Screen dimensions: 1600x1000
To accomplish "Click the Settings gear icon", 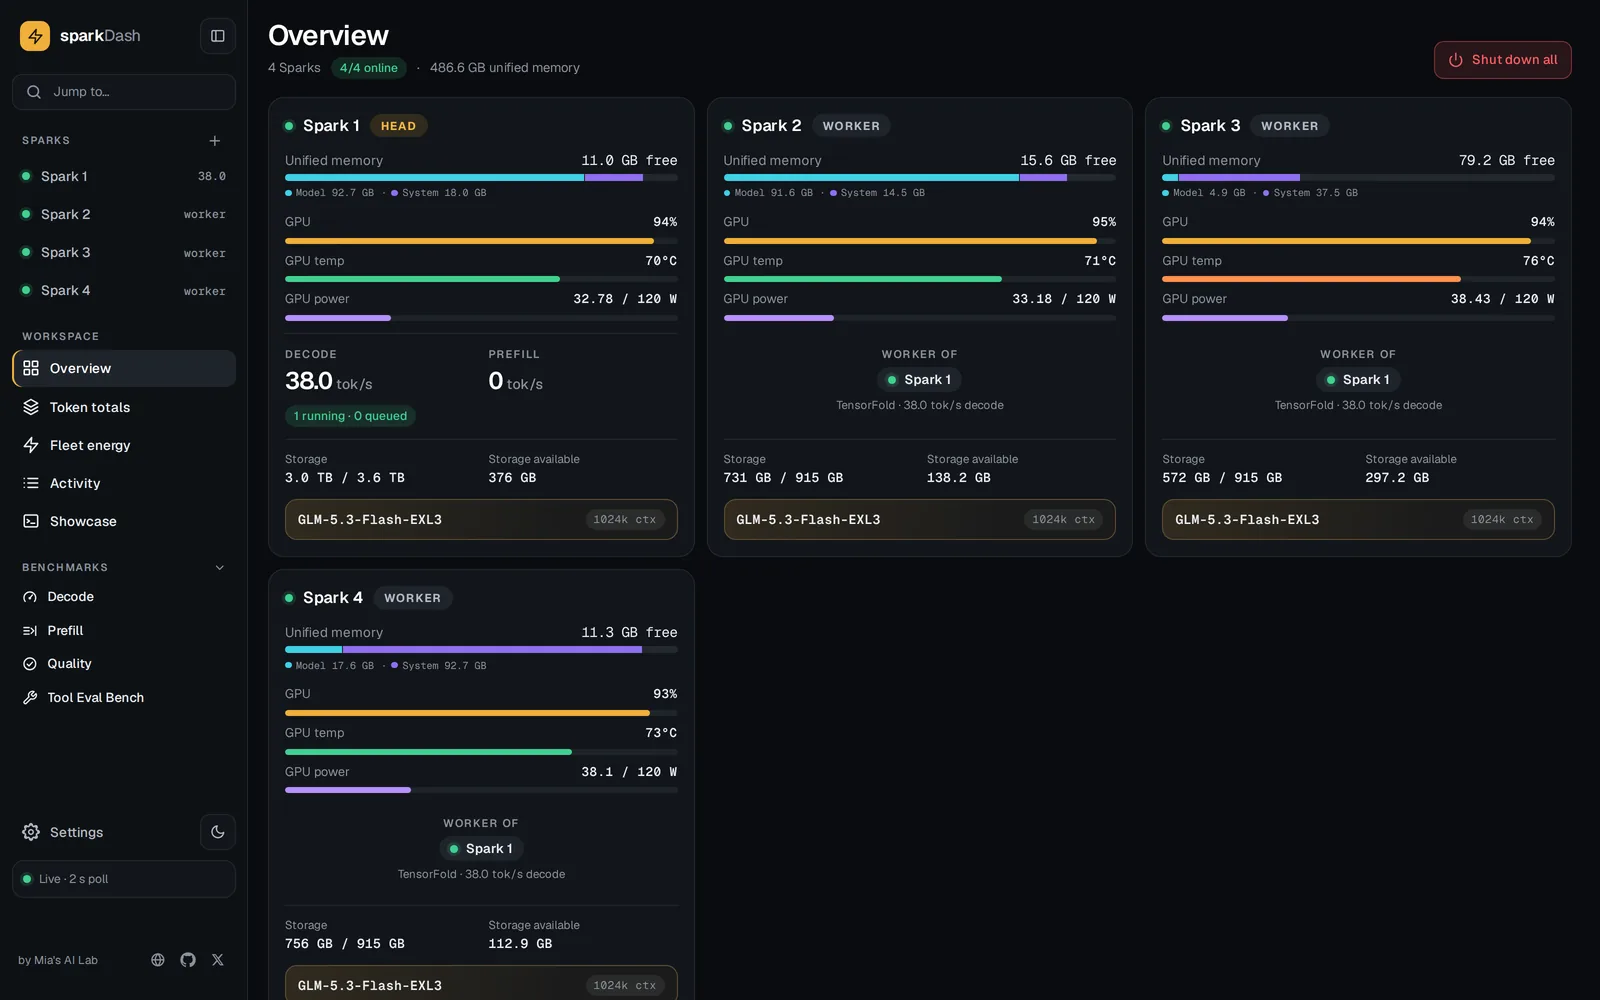I will tap(31, 832).
